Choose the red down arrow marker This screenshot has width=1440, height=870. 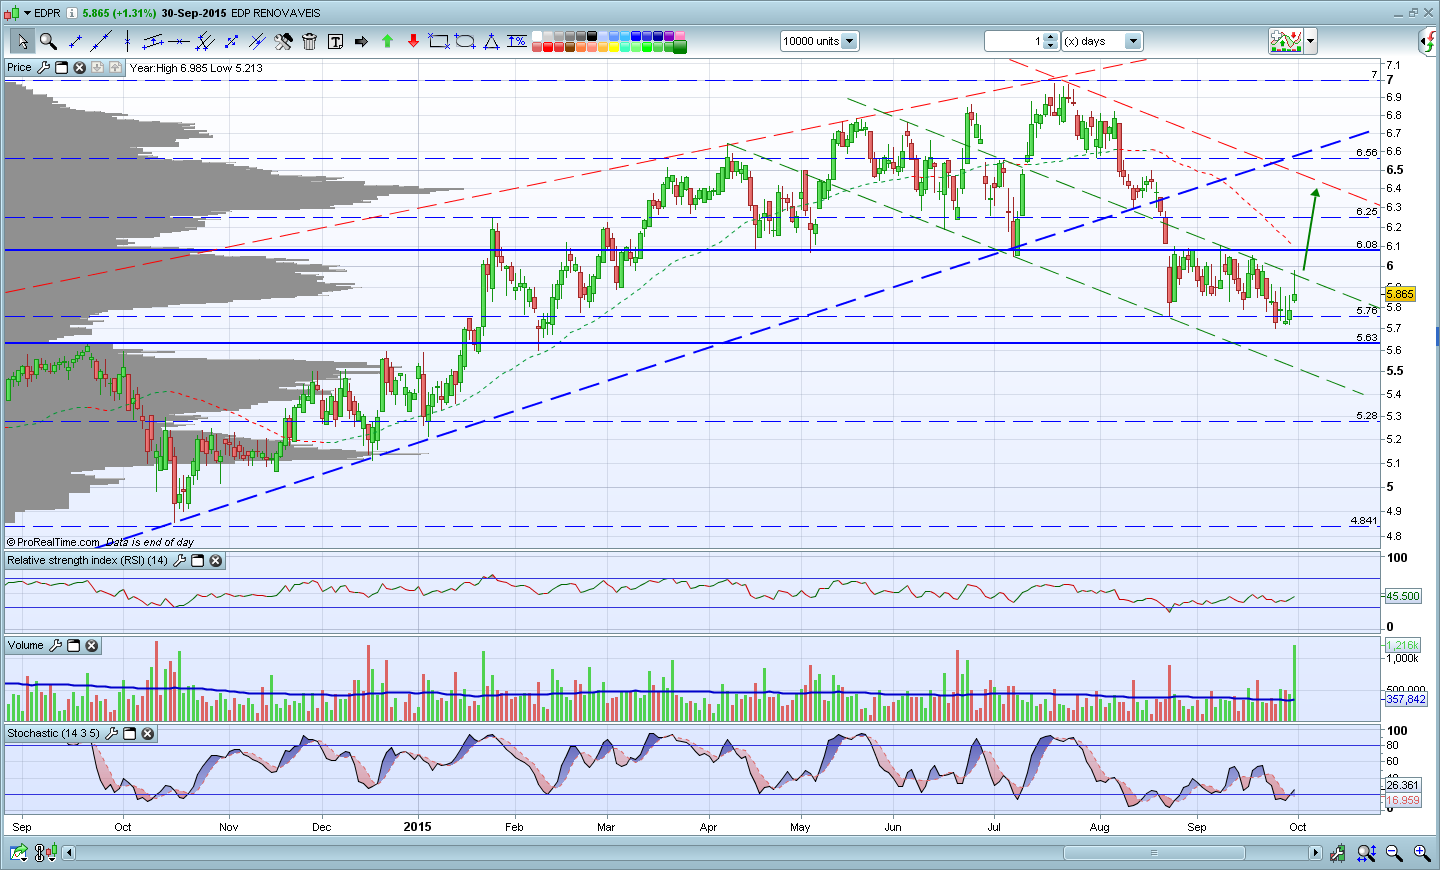coord(413,41)
